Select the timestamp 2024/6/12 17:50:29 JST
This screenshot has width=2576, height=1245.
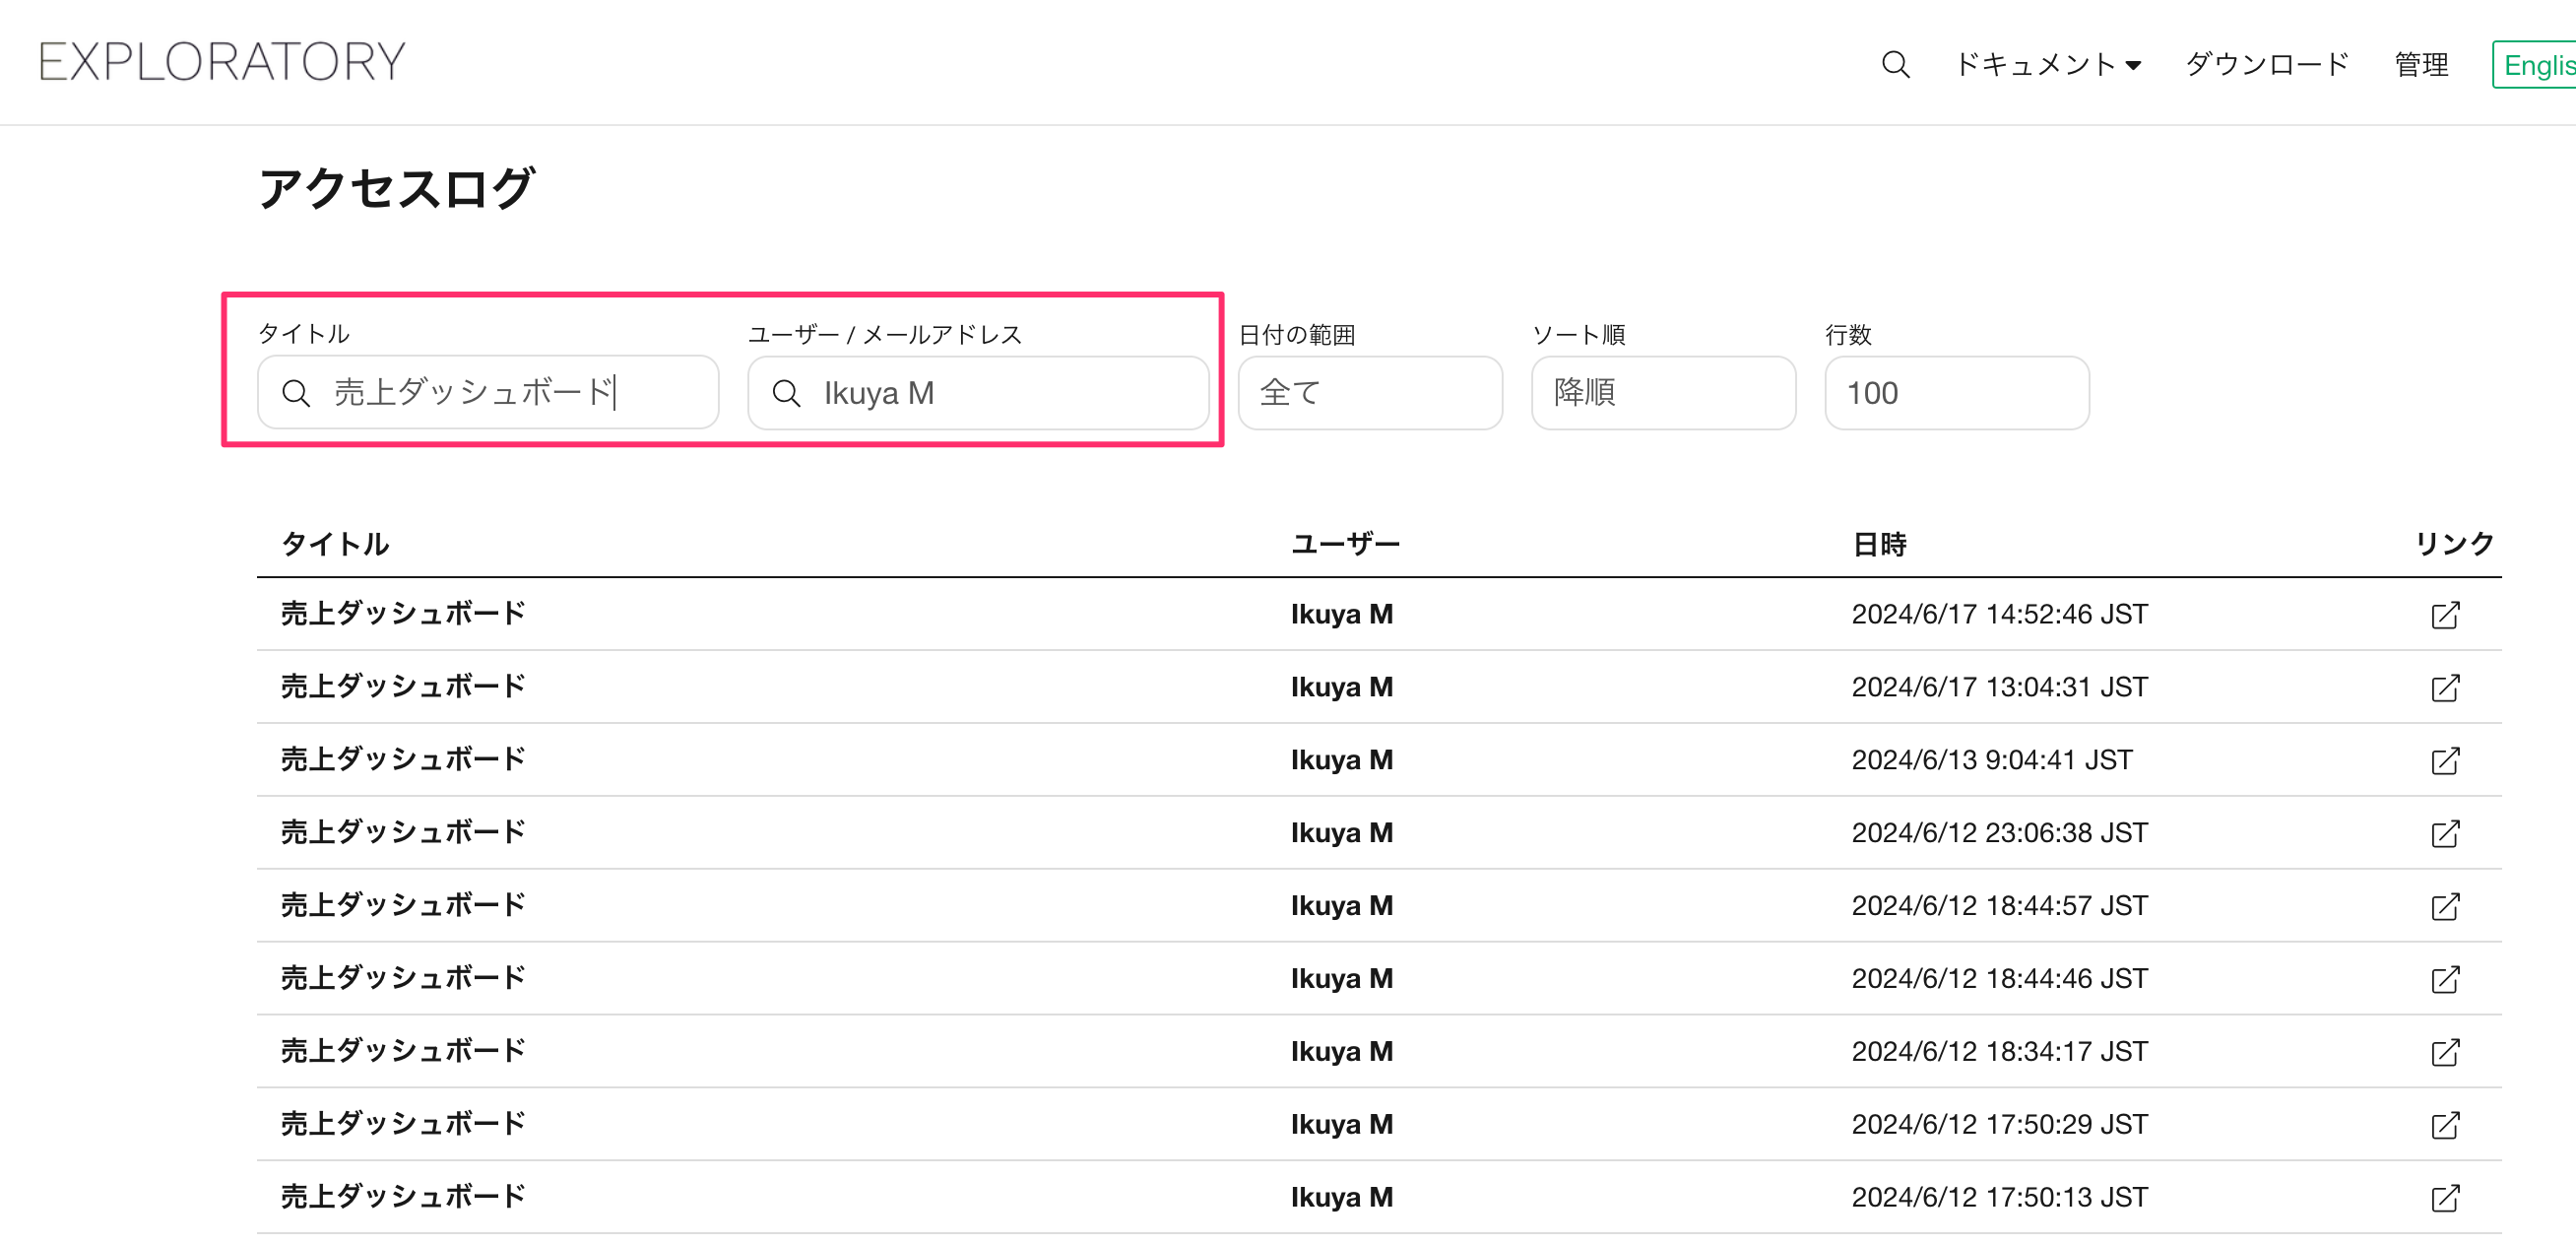point(1999,1125)
